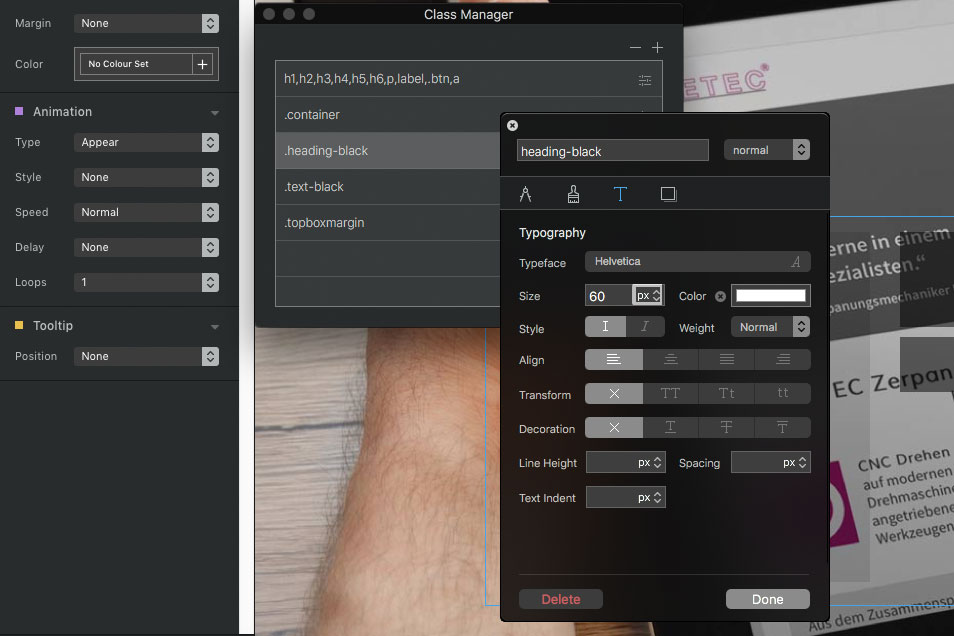Clear the typography color with x icon
954x636 pixels.
tap(720, 296)
